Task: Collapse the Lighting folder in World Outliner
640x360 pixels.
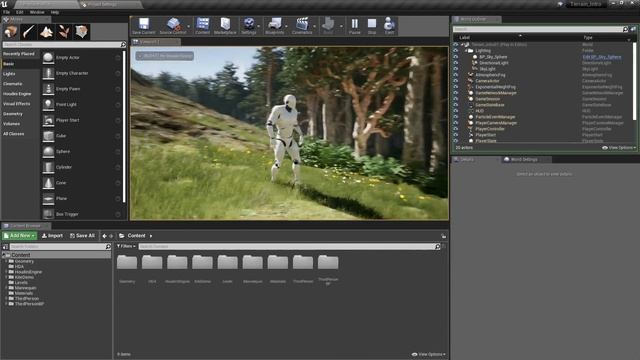Action: pyautogui.click(x=466, y=51)
